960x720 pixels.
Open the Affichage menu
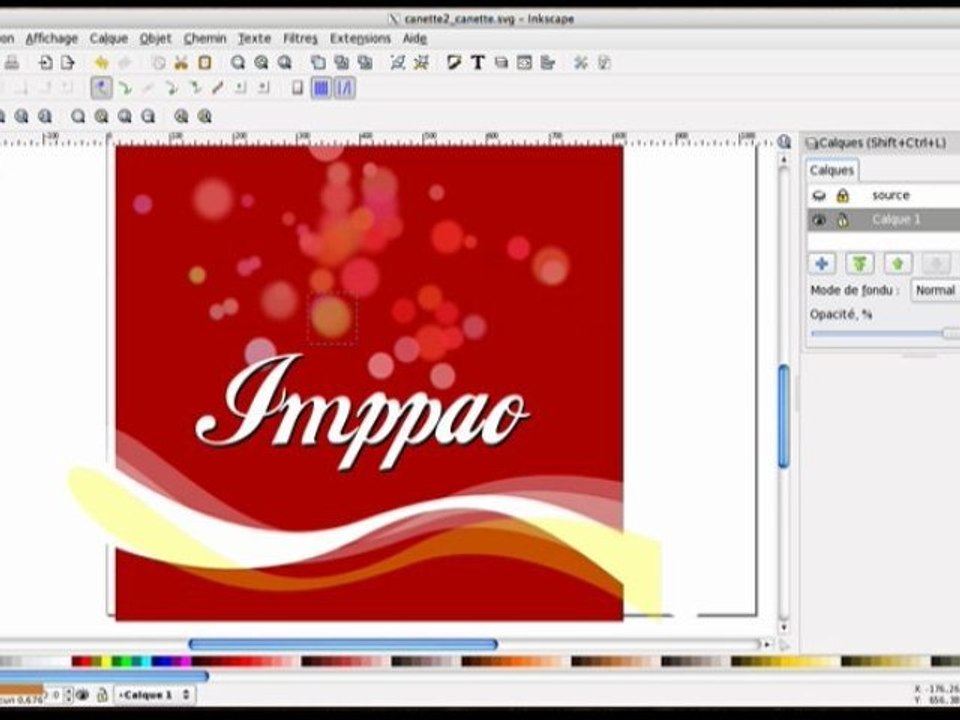coord(52,39)
